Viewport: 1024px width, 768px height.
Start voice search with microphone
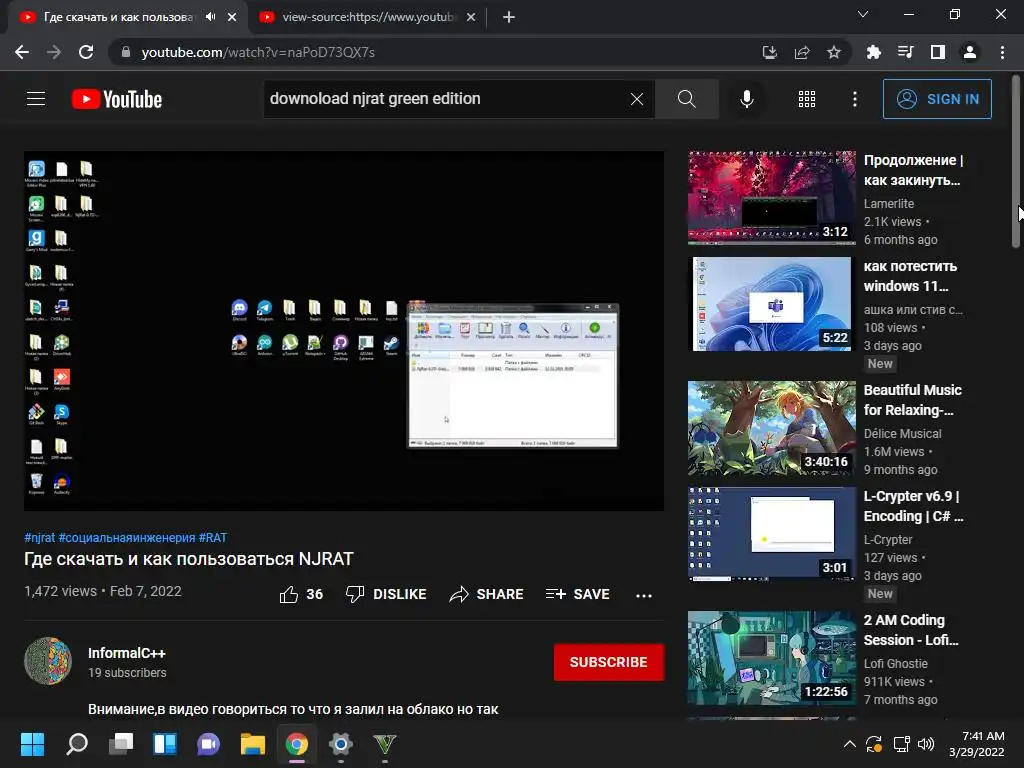coord(746,99)
